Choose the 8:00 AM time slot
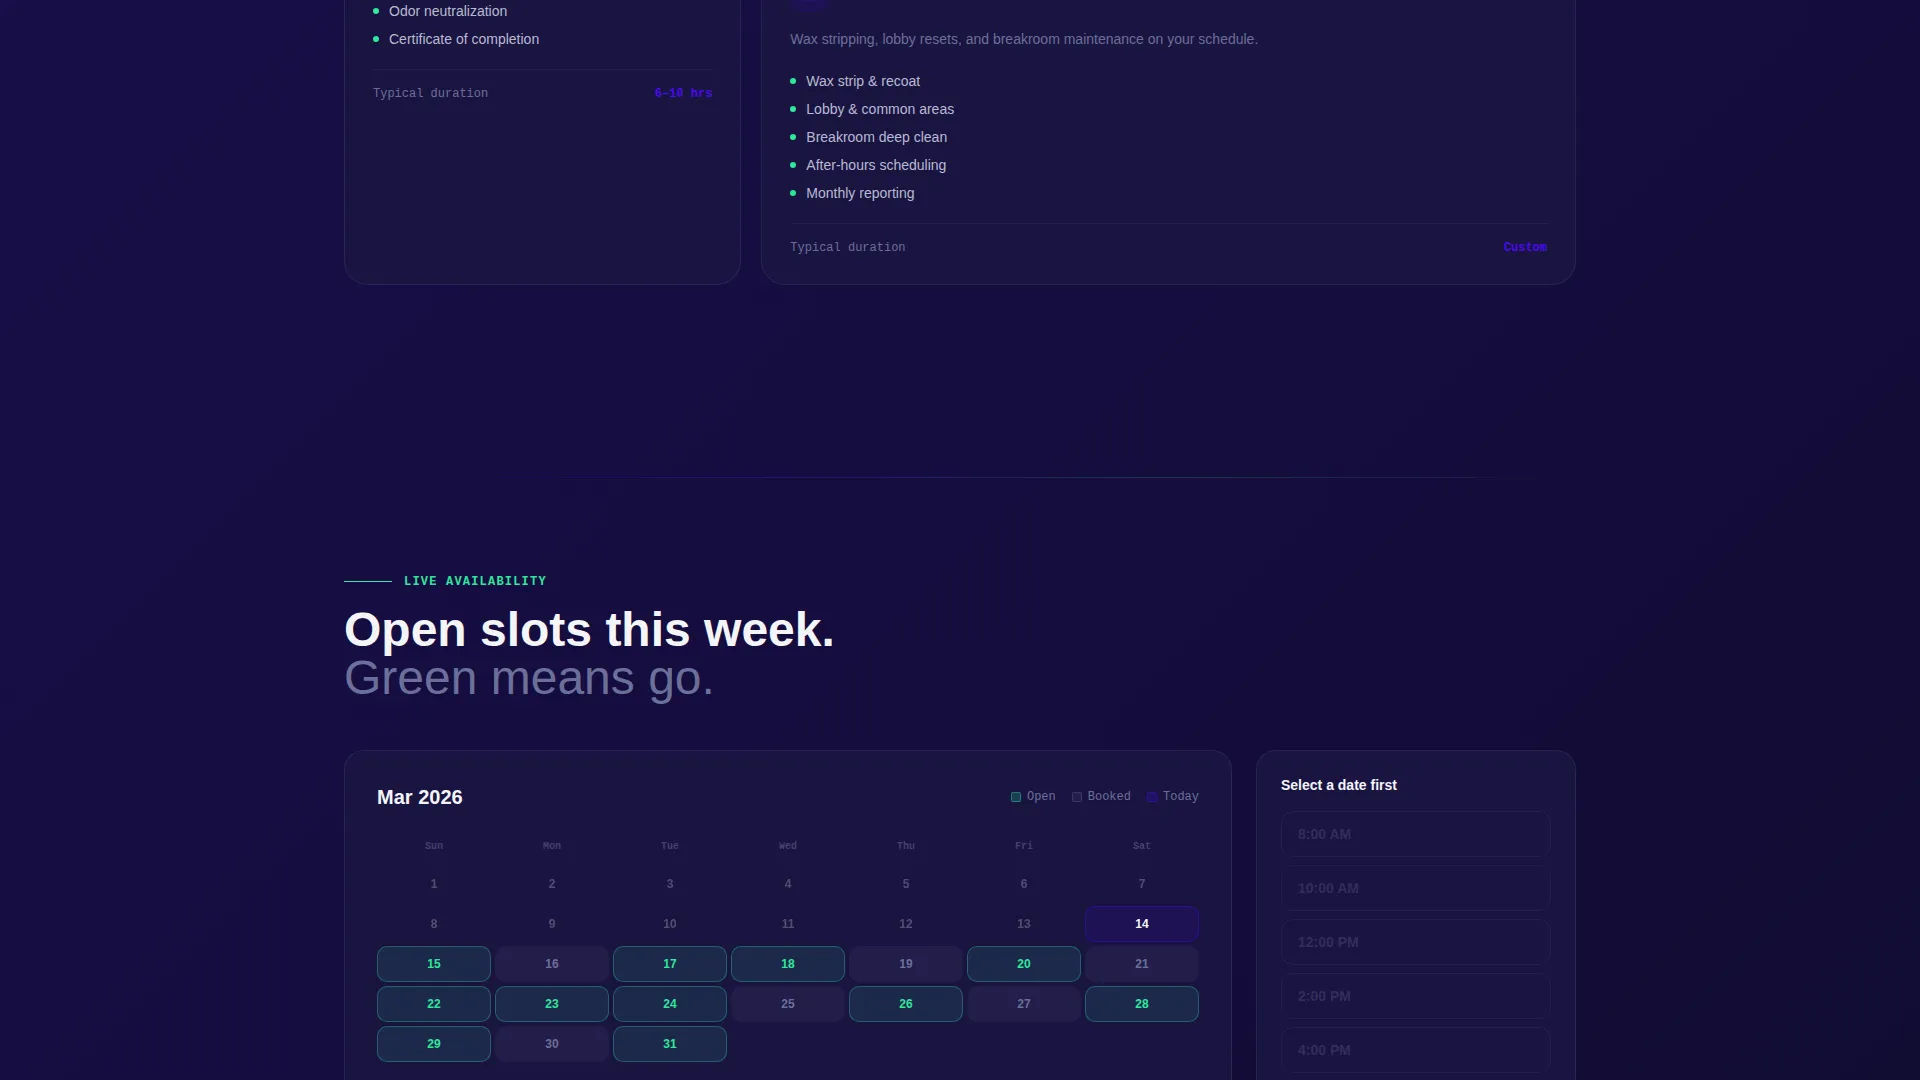 (1415, 834)
